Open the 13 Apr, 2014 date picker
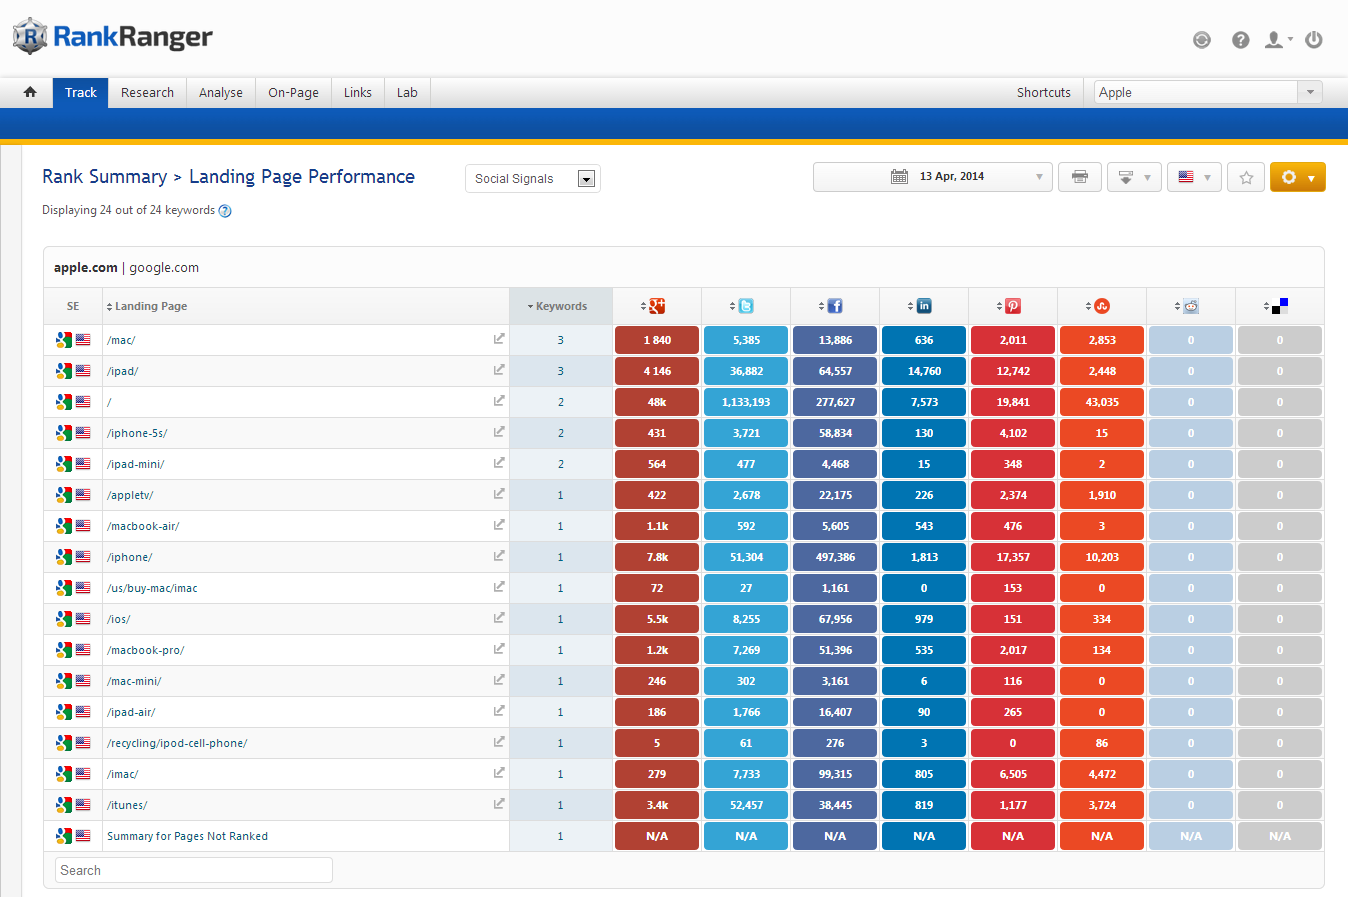Image resolution: width=1348 pixels, height=897 pixels. (932, 177)
